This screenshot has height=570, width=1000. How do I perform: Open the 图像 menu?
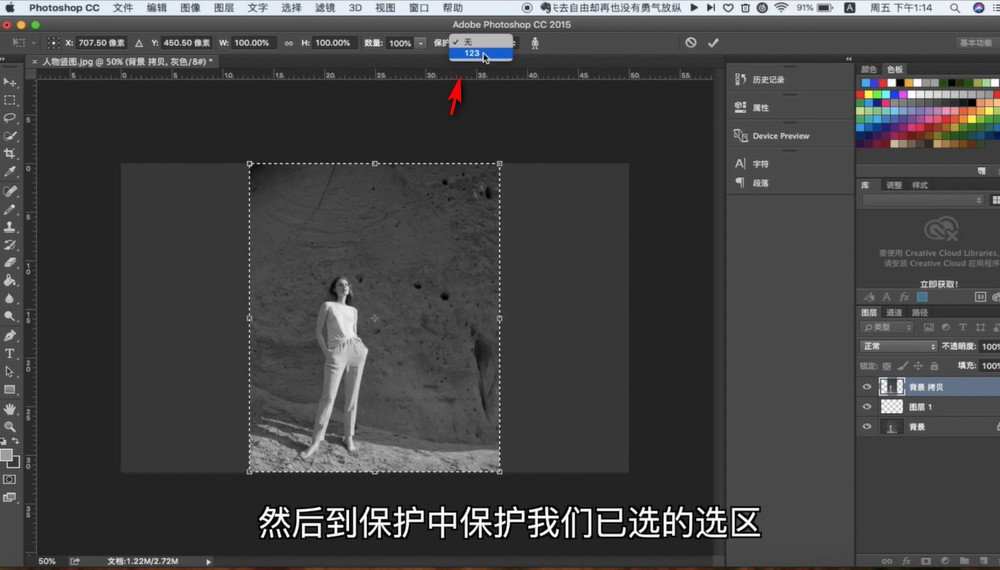[x=190, y=8]
